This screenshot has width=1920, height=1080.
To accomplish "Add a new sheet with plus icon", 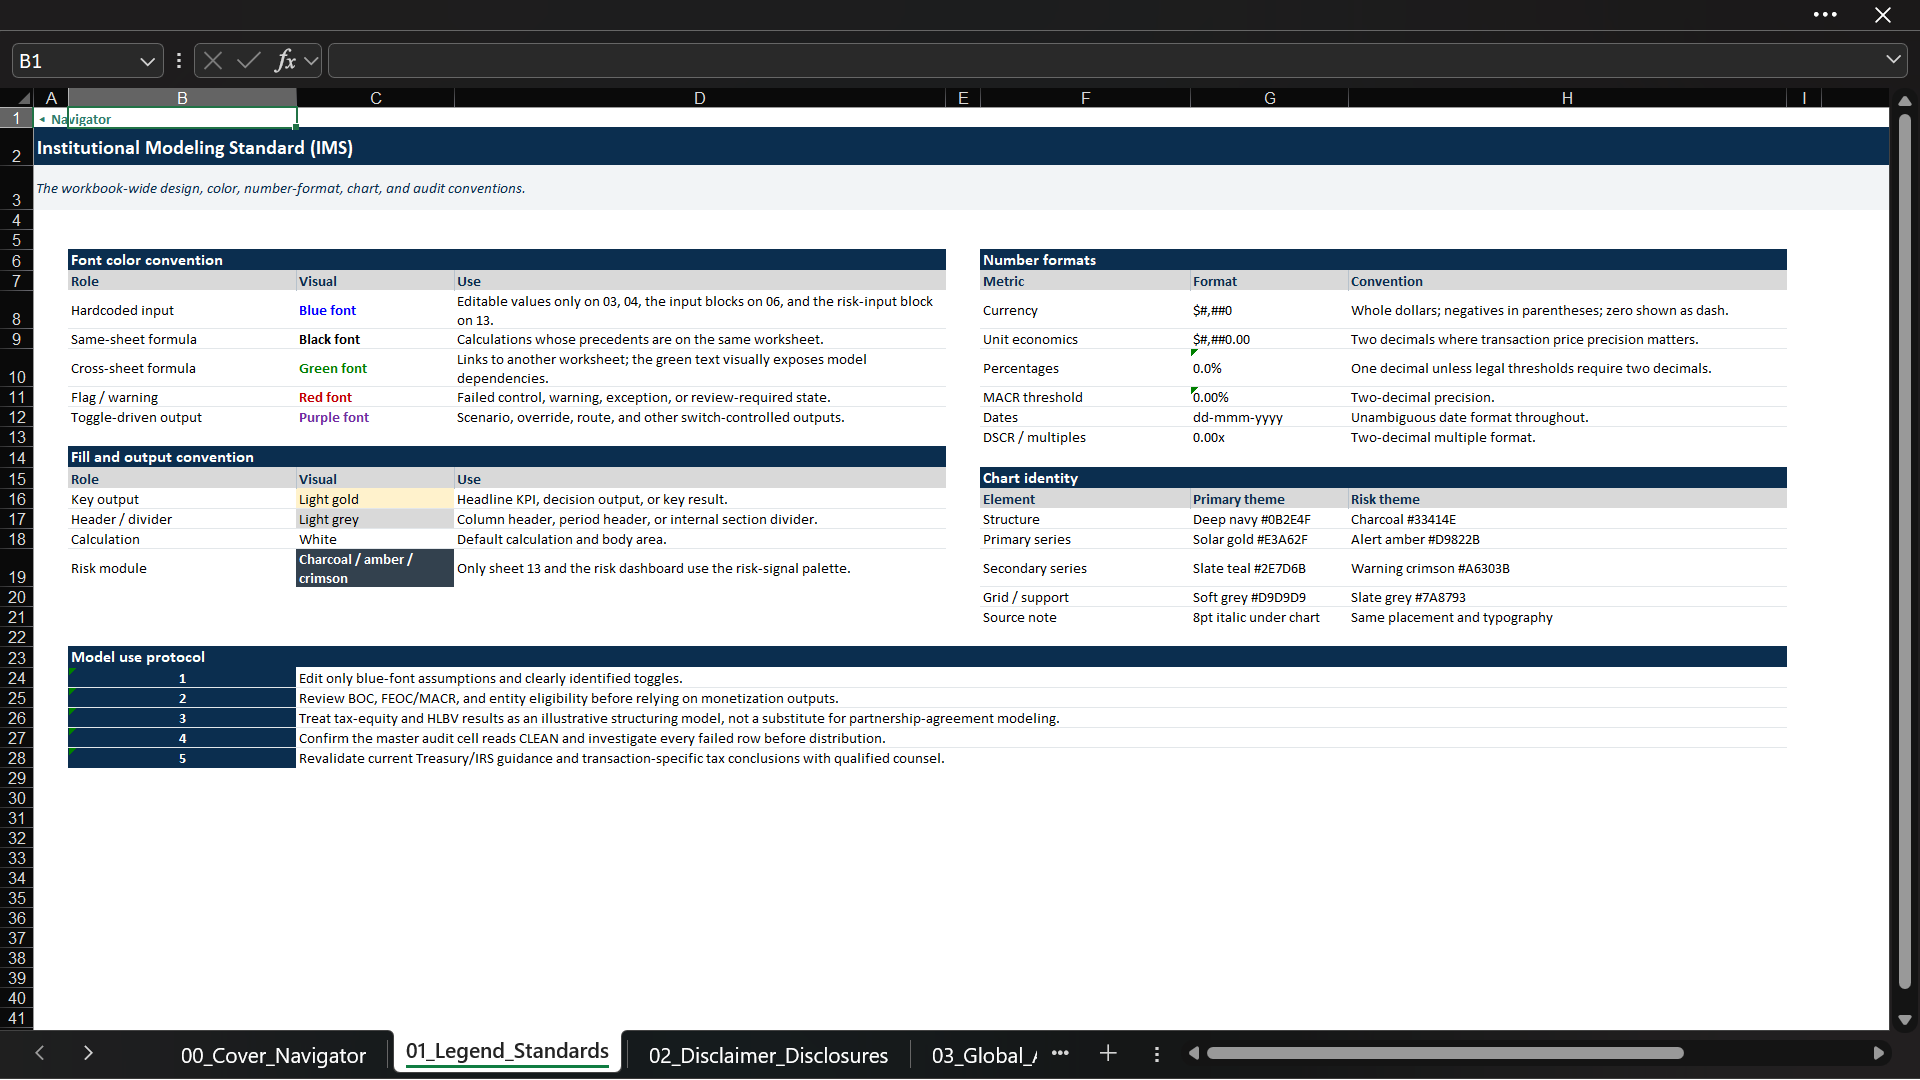I will pos(1108,1053).
